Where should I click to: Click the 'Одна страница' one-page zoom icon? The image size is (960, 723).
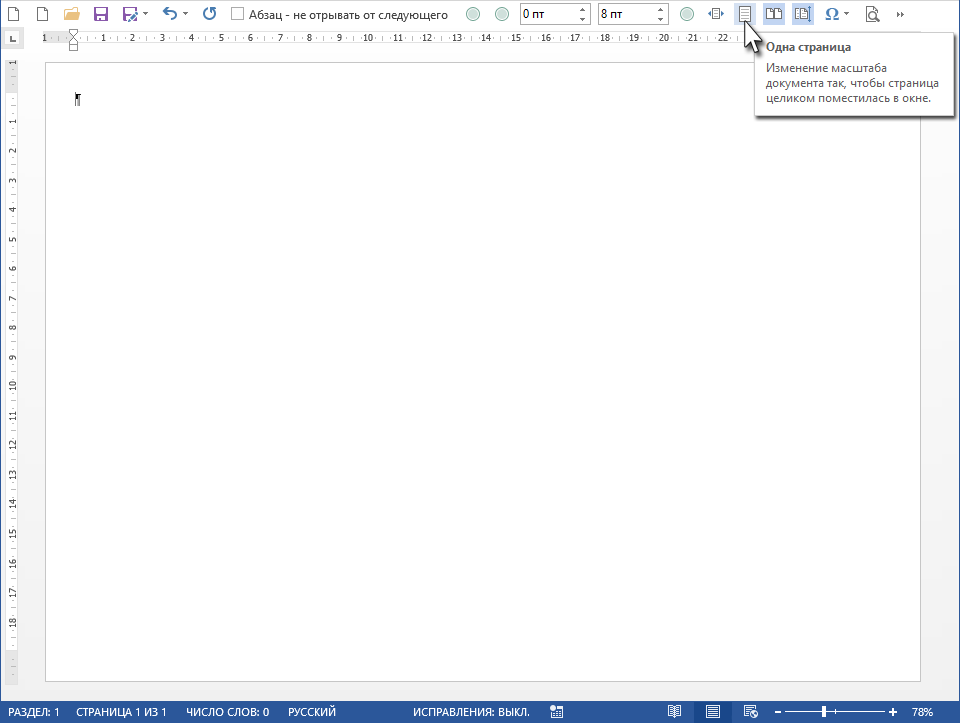click(x=744, y=13)
